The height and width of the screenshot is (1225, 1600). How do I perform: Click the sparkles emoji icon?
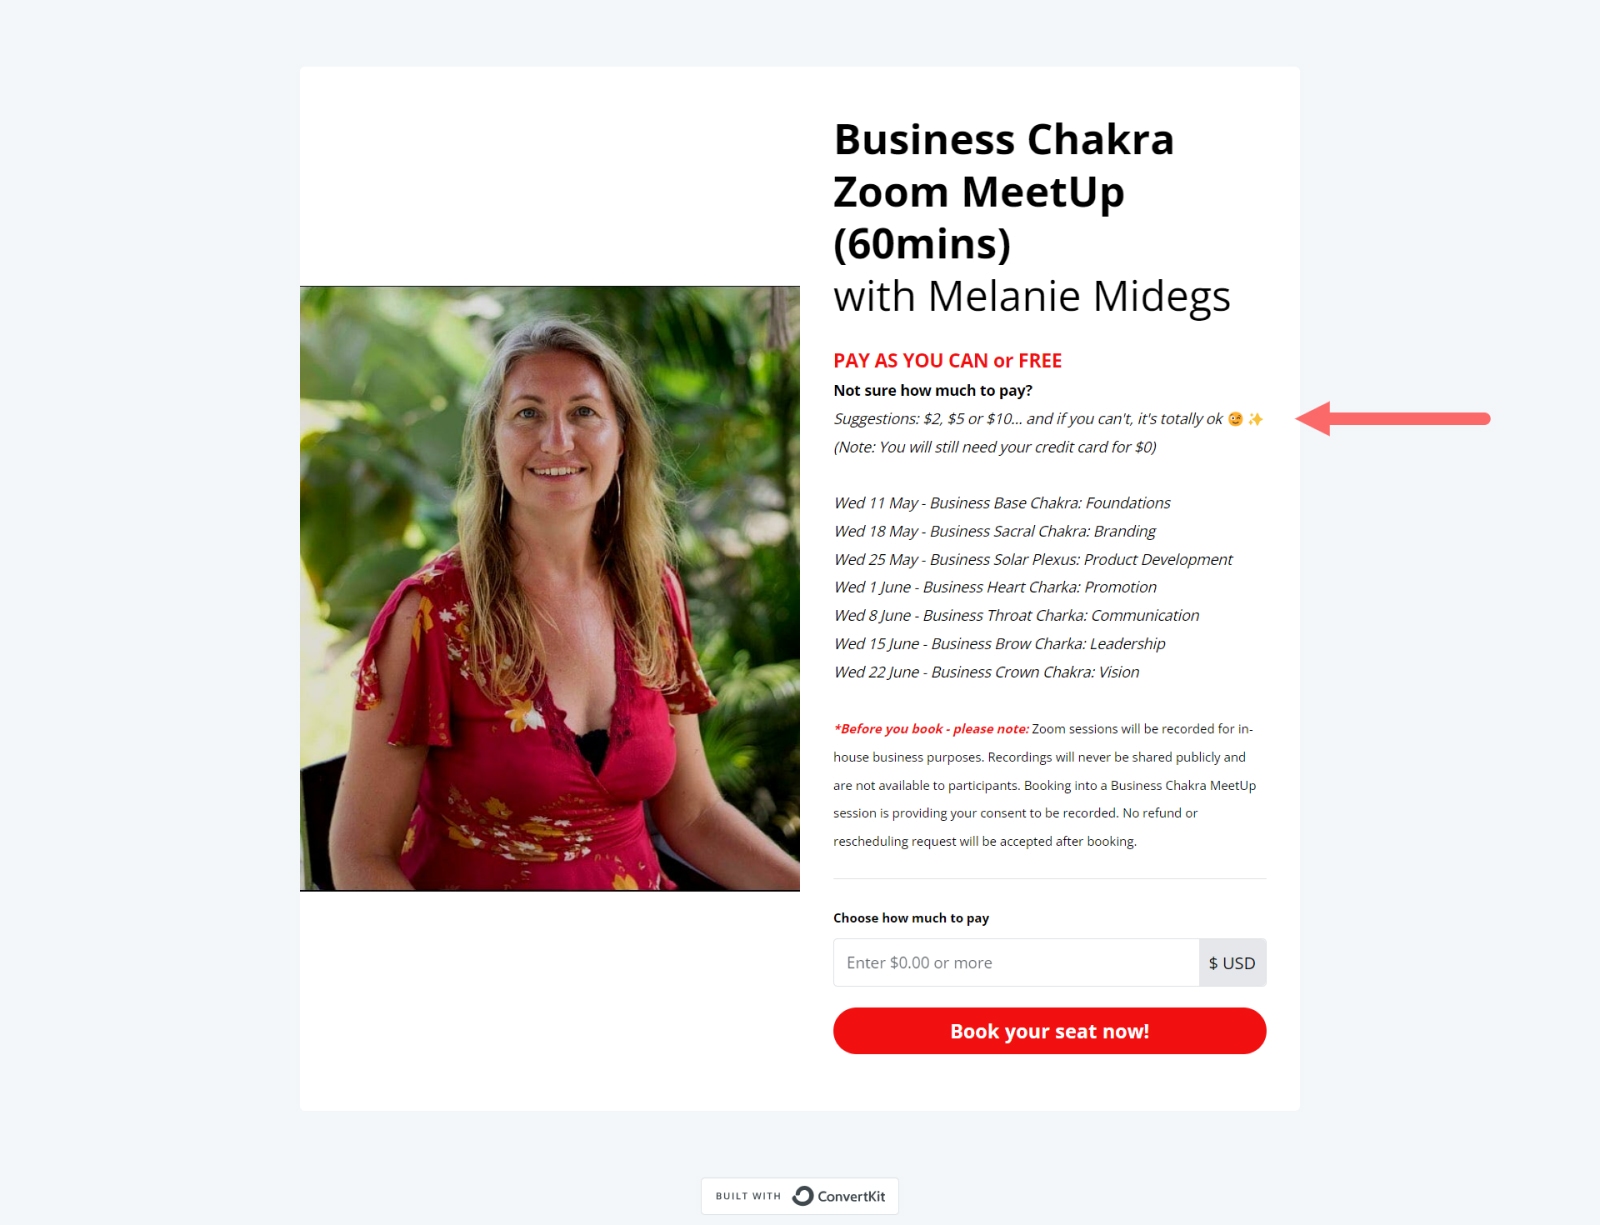point(1255,419)
